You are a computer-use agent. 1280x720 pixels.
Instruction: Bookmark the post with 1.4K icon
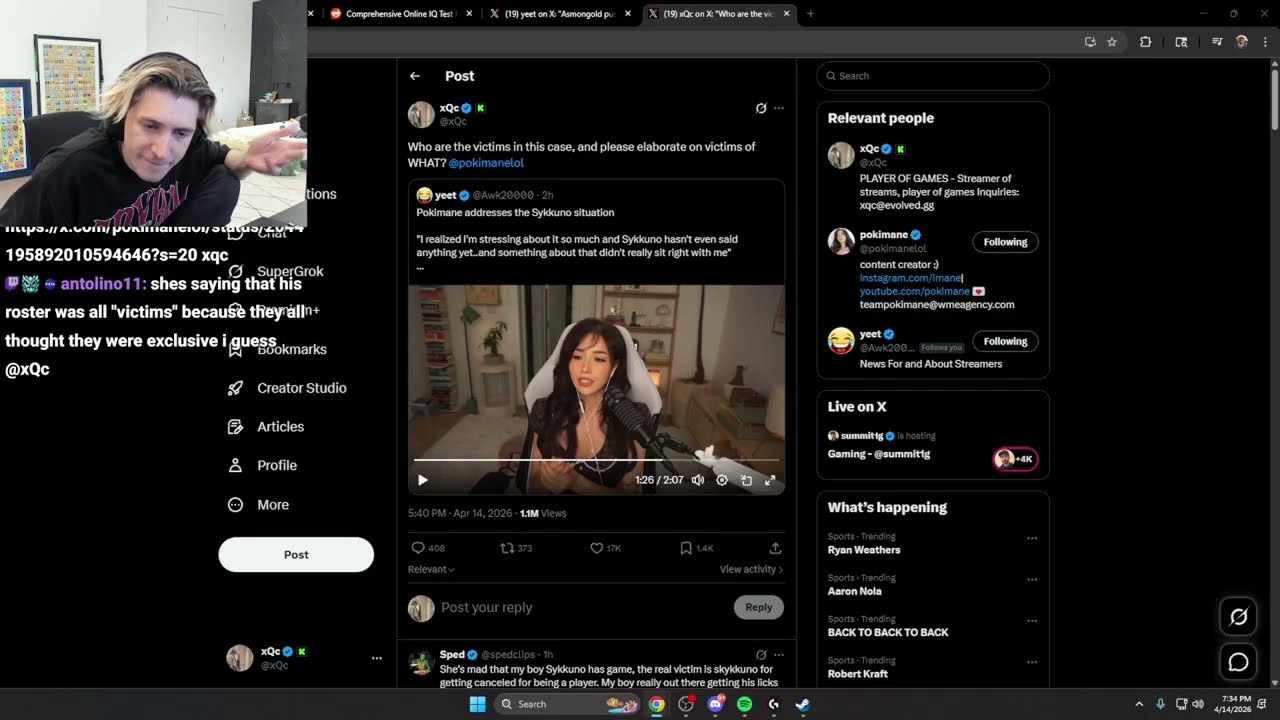[x=696, y=548]
